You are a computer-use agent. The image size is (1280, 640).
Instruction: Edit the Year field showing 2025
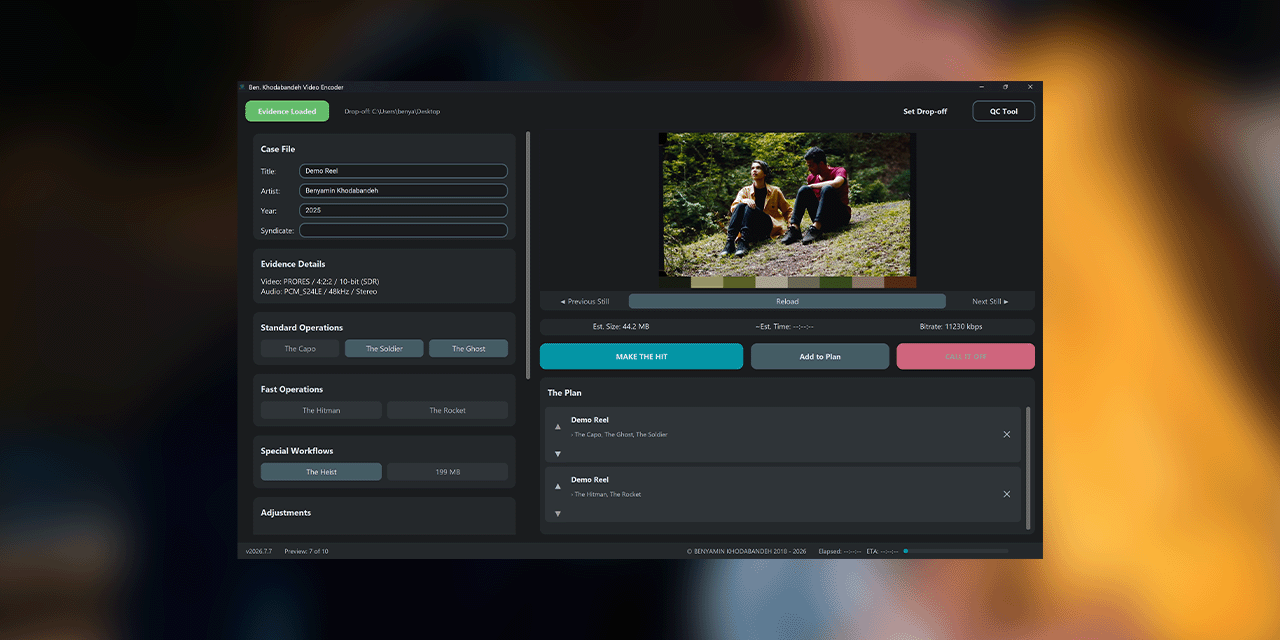click(x=403, y=210)
